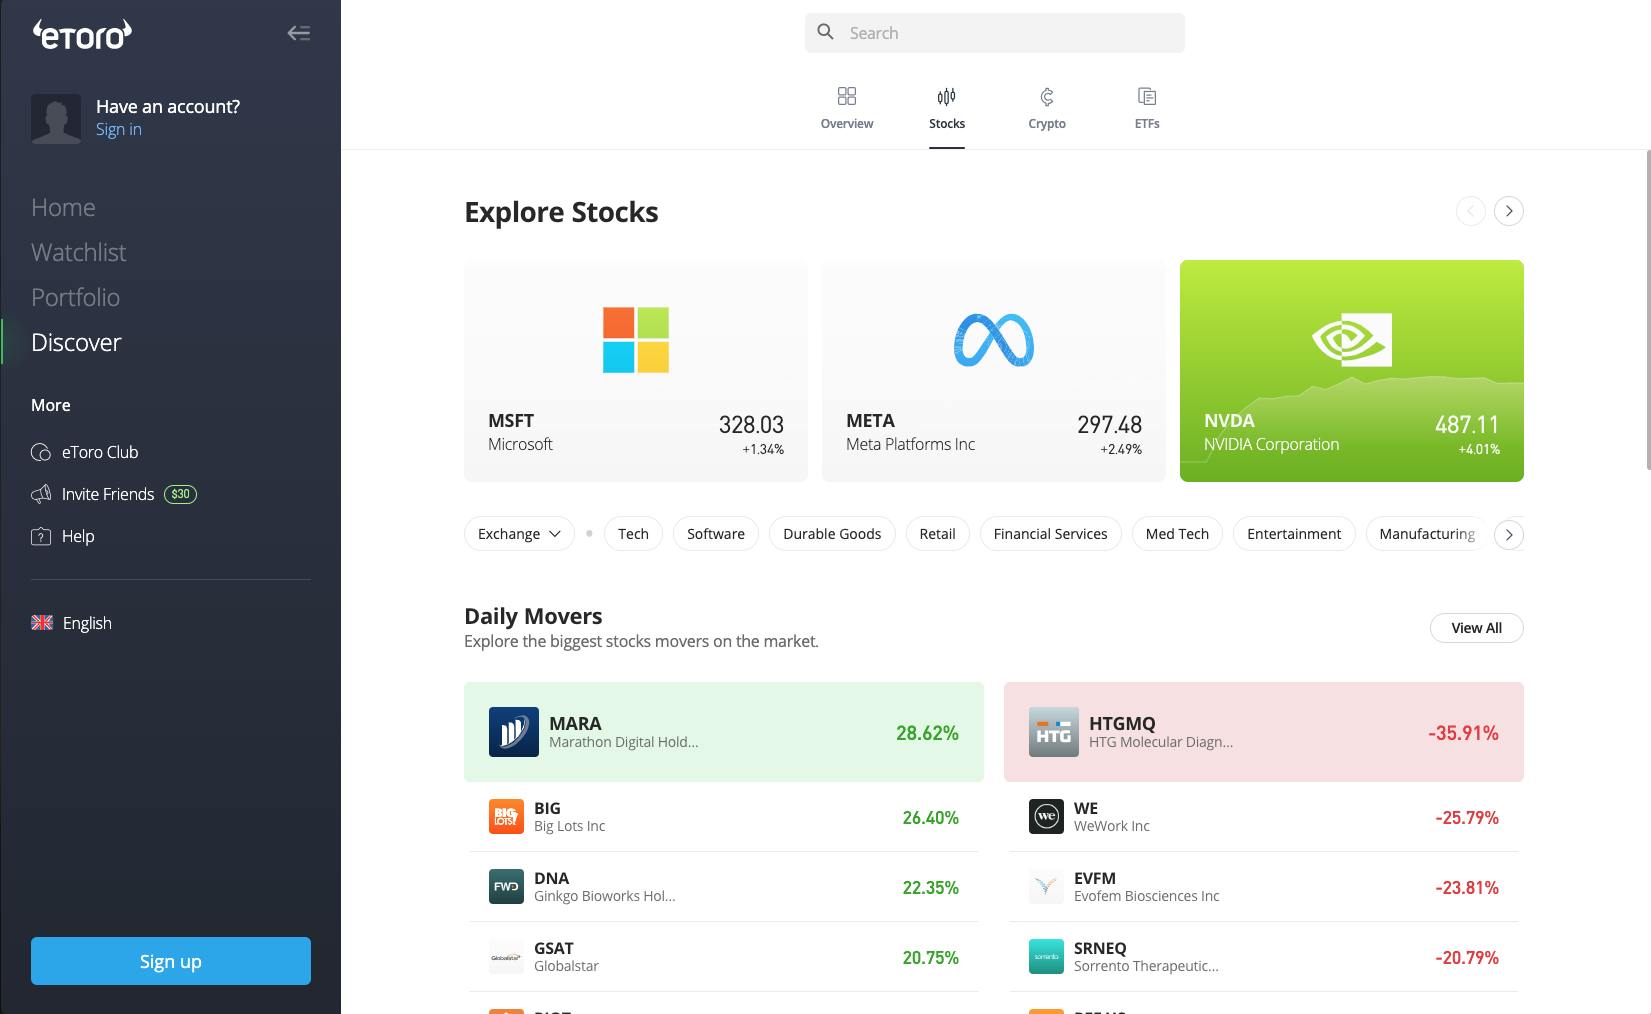Click View All for Daily Movers
The image size is (1651, 1014).
1477,628
